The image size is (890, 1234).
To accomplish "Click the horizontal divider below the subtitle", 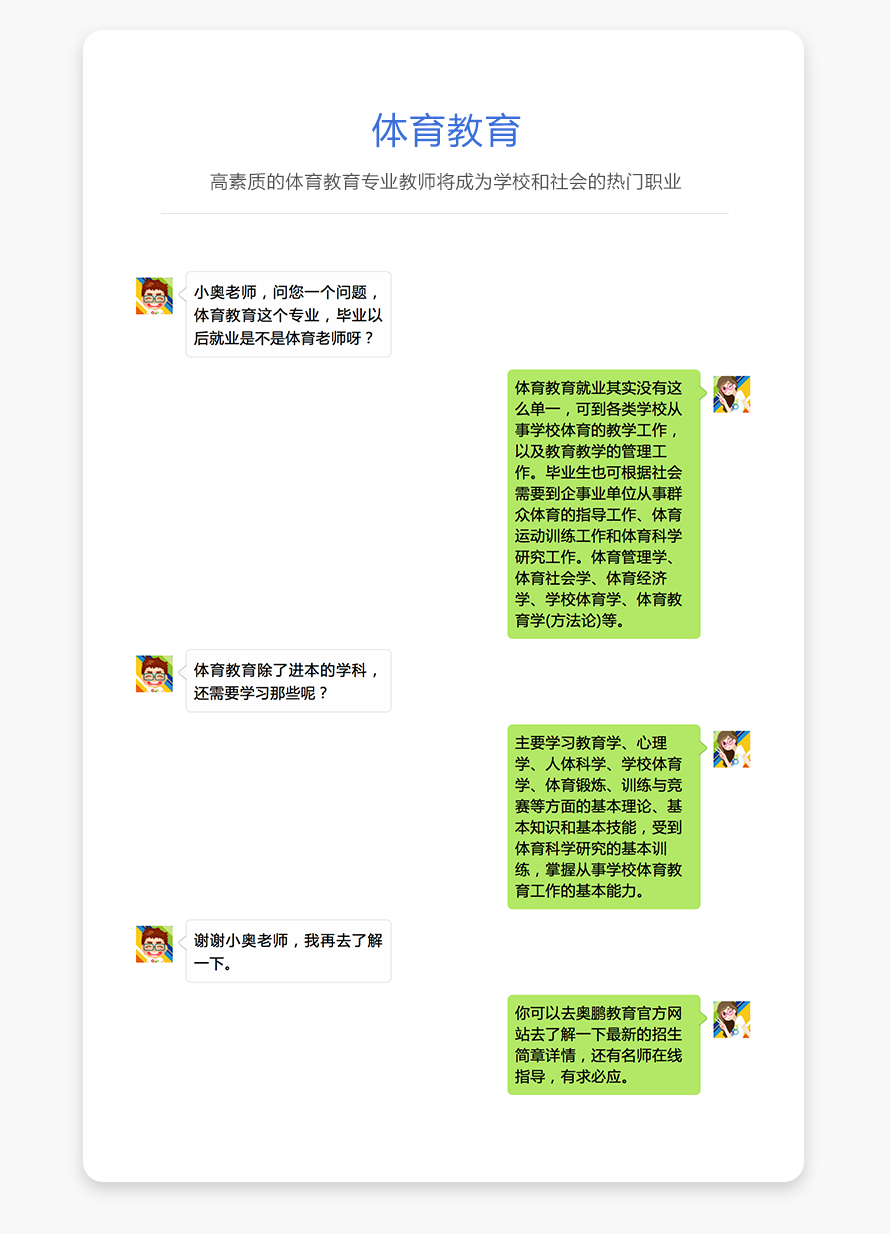I will coord(445,213).
